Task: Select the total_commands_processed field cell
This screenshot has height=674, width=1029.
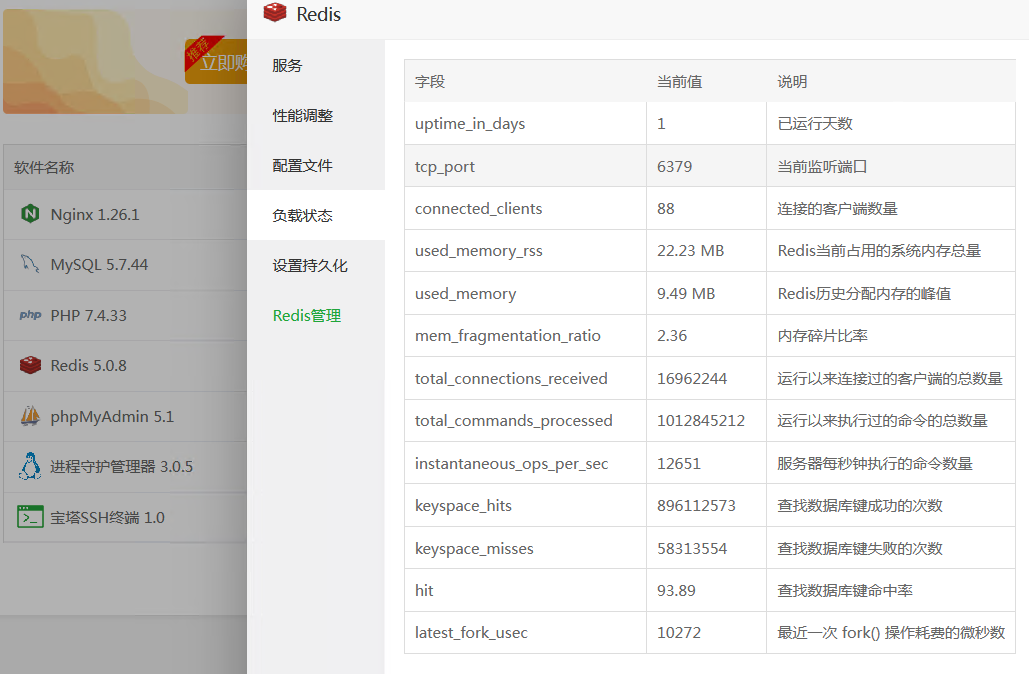Action: click(526, 421)
